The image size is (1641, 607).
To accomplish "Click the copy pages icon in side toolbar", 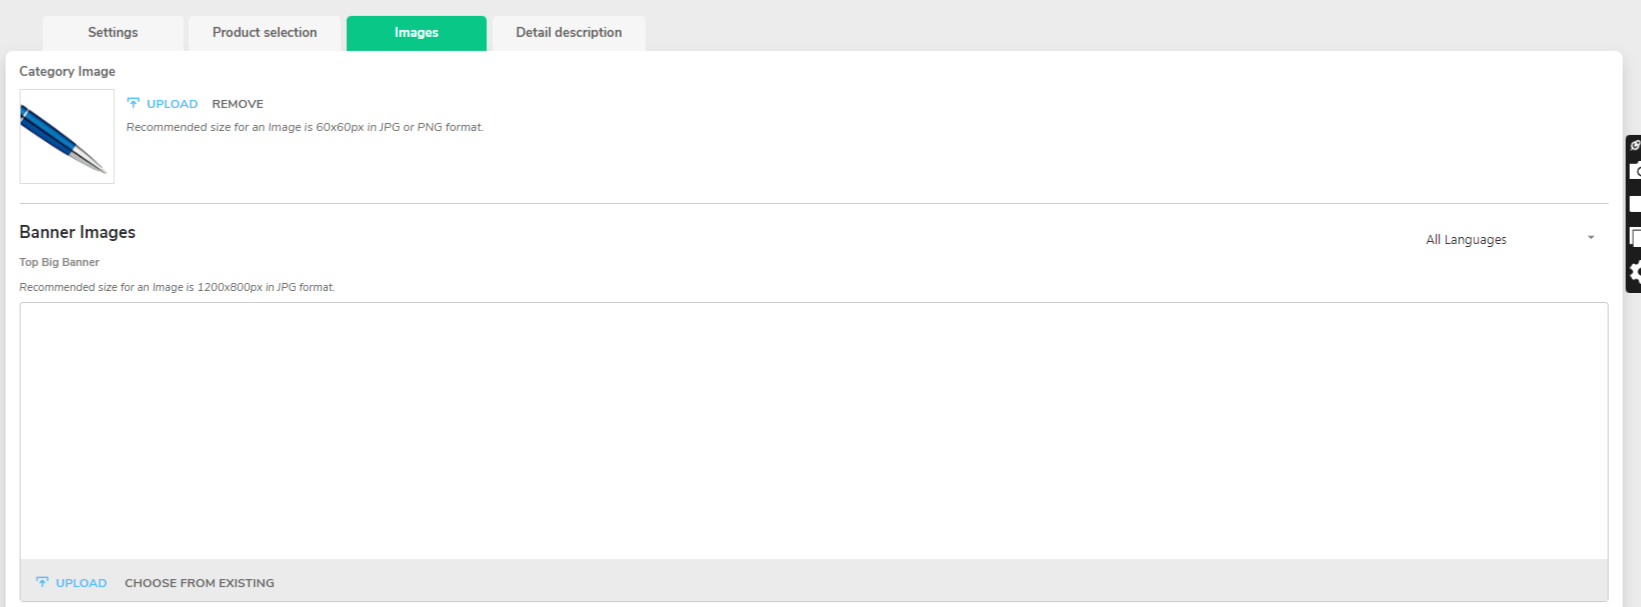I will point(1635,237).
